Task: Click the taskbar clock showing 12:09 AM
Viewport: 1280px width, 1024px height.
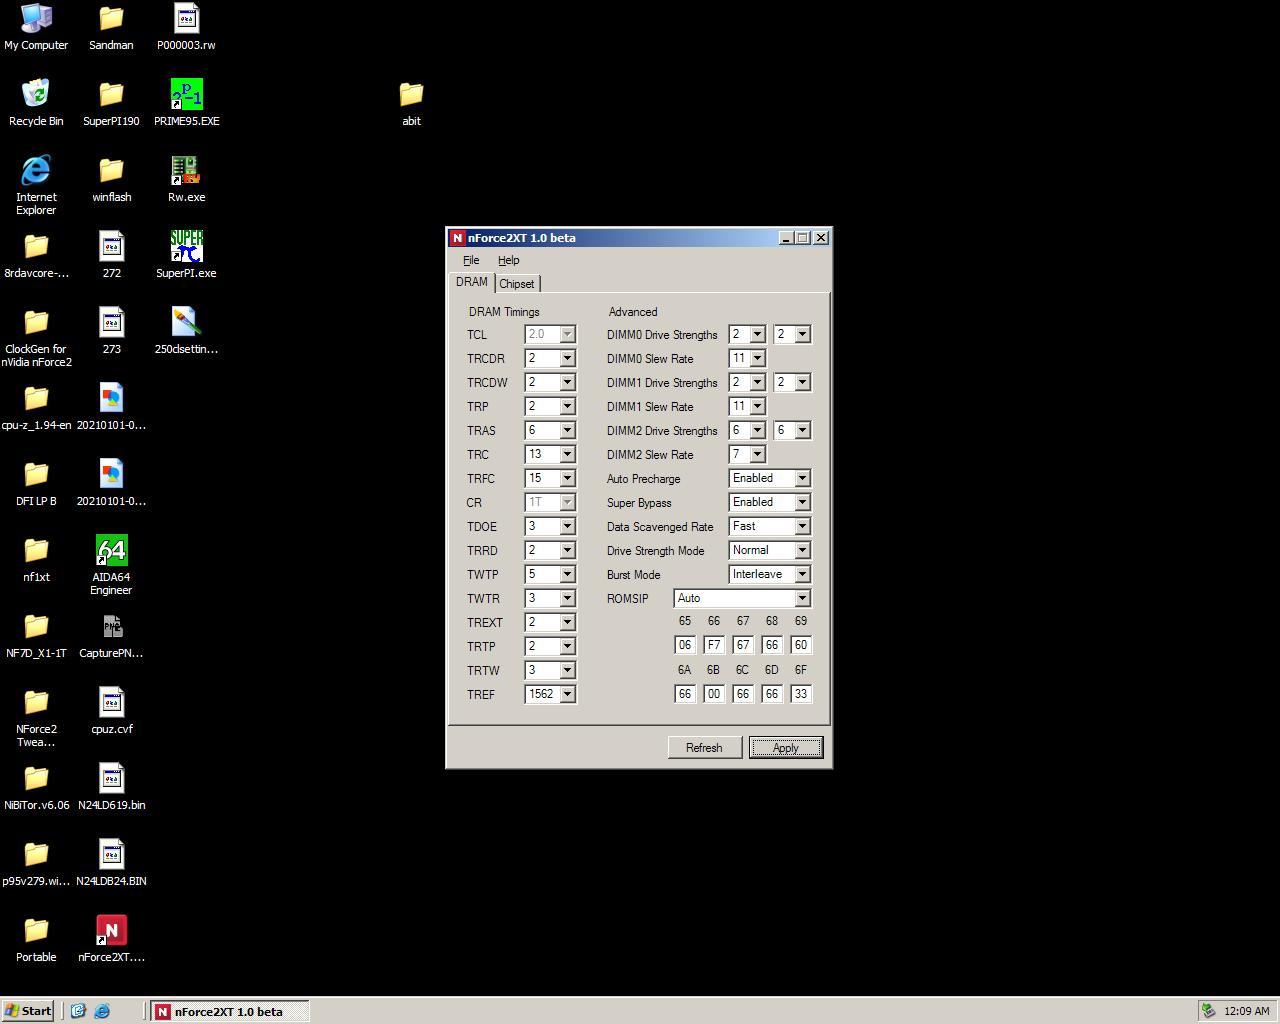Action: [x=1246, y=1011]
